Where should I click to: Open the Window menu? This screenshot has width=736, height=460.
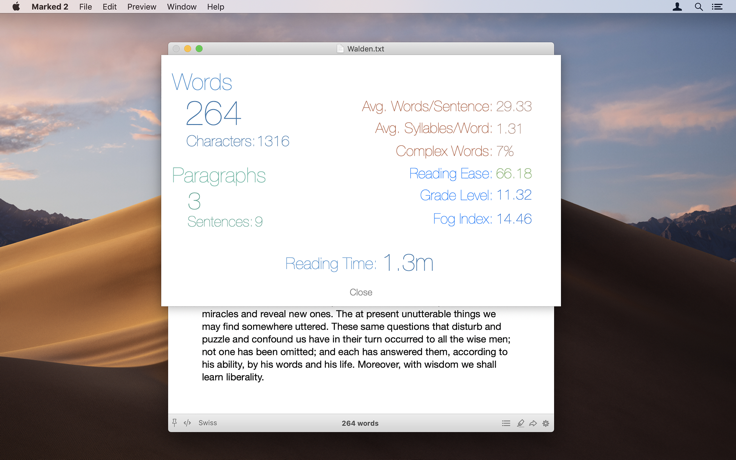(182, 7)
